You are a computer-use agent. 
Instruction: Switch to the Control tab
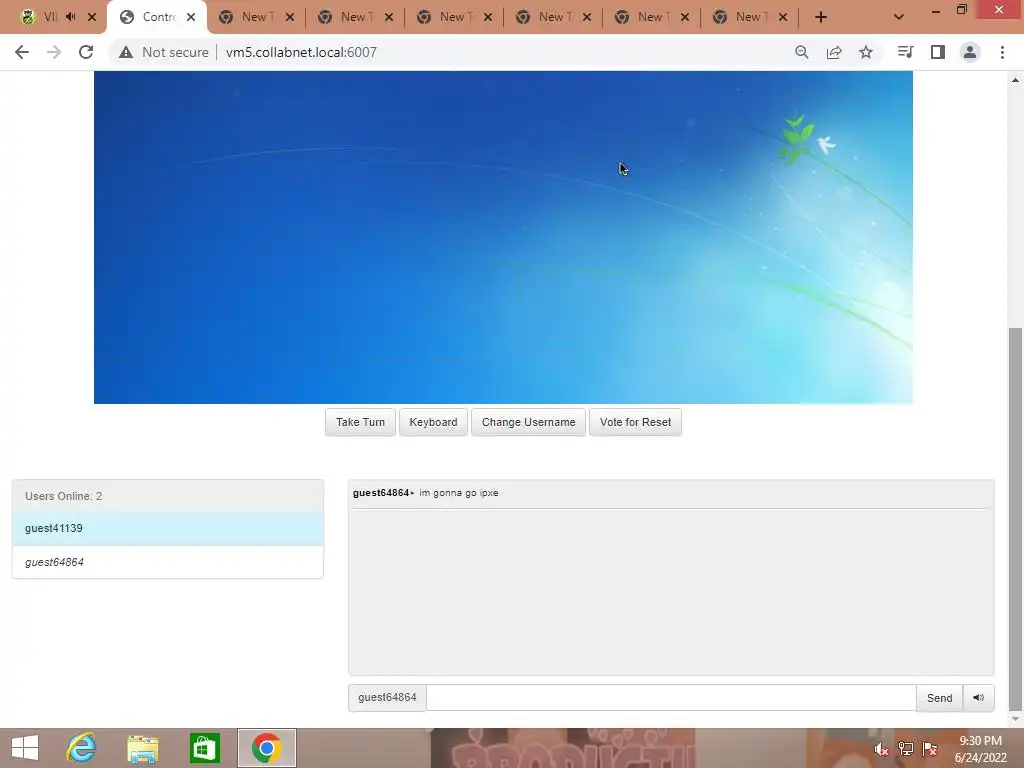pyautogui.click(x=158, y=18)
